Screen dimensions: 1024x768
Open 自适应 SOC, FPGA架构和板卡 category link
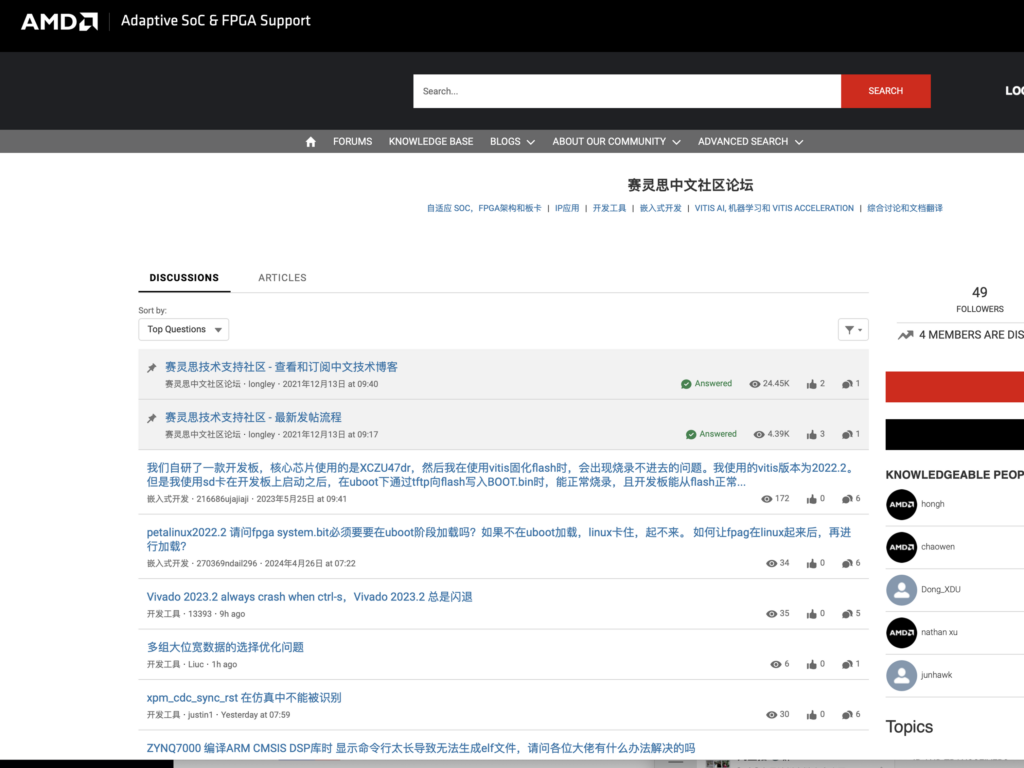tap(484, 208)
